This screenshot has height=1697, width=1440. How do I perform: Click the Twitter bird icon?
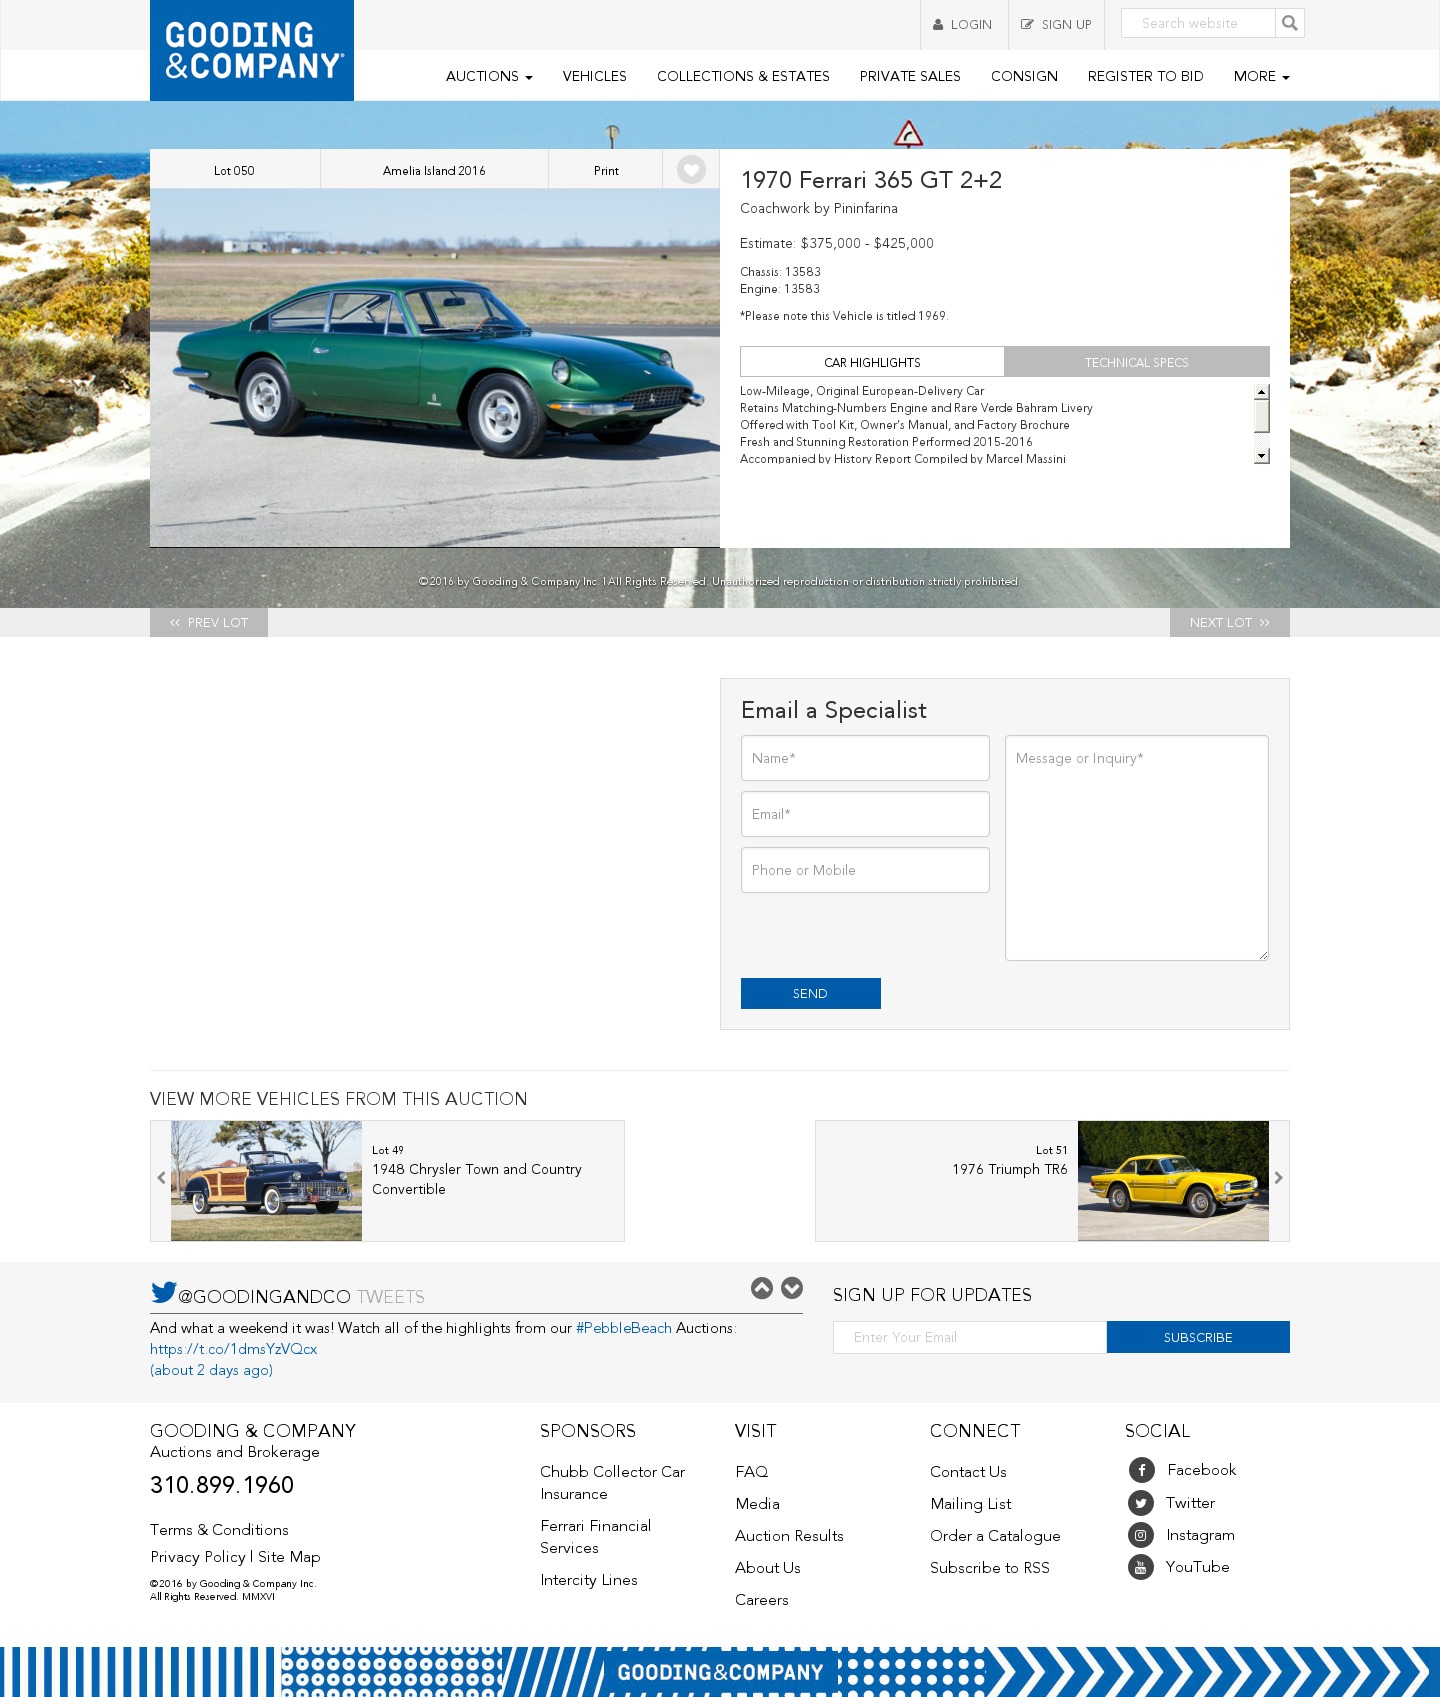[x=163, y=1292]
